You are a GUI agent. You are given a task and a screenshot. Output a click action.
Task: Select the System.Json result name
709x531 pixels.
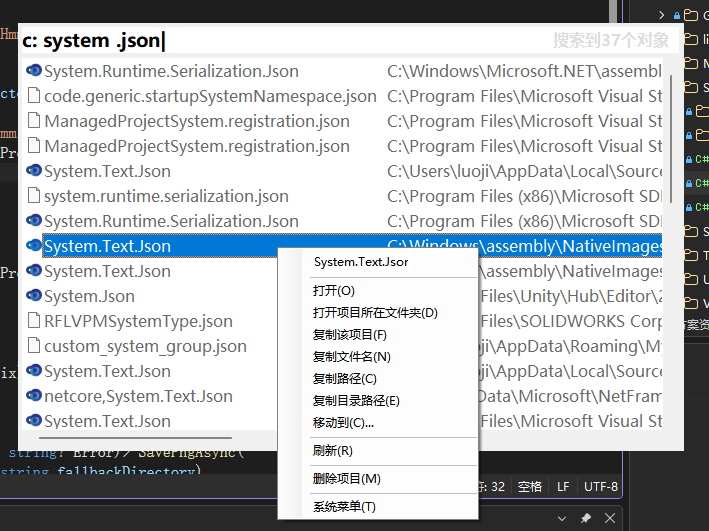click(x=90, y=296)
